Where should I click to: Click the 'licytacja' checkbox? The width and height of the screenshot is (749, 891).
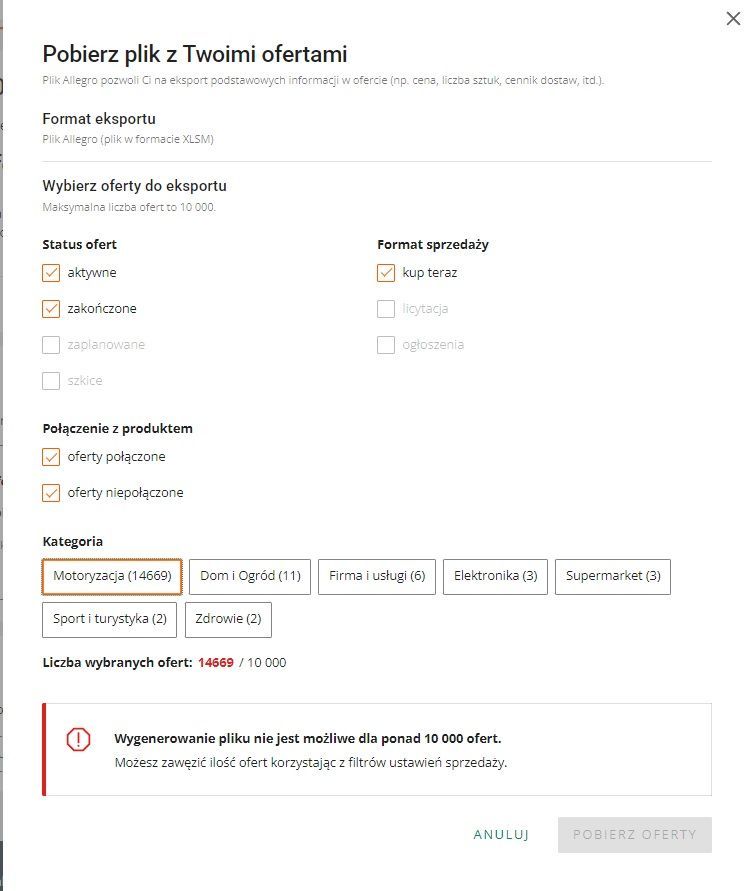pyautogui.click(x=386, y=309)
